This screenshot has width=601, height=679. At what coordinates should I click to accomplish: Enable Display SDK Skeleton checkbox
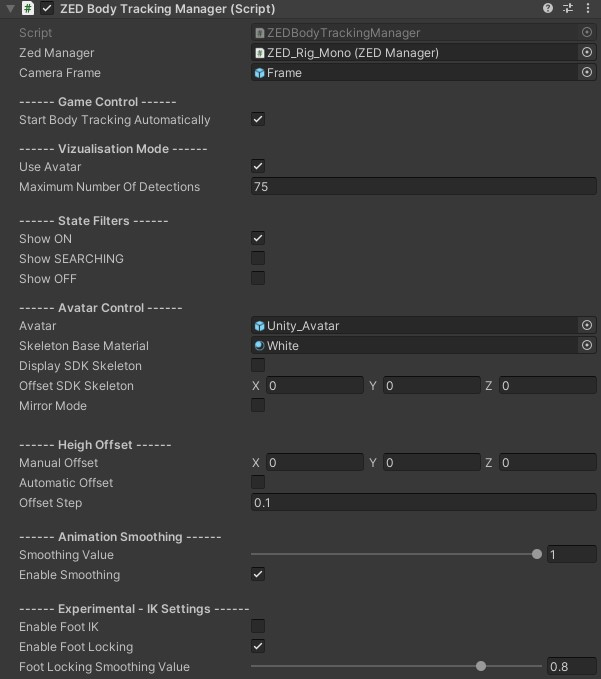258,365
